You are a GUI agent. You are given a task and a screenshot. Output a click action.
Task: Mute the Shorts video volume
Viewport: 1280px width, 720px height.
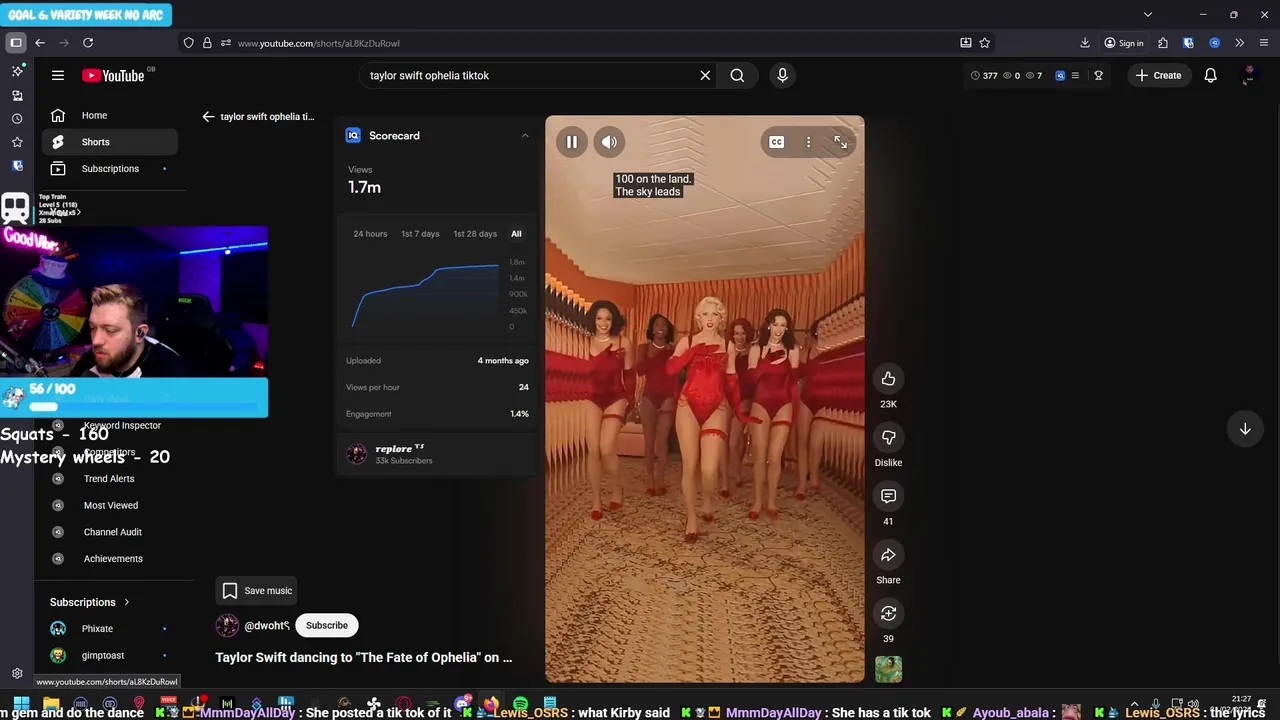coord(609,142)
